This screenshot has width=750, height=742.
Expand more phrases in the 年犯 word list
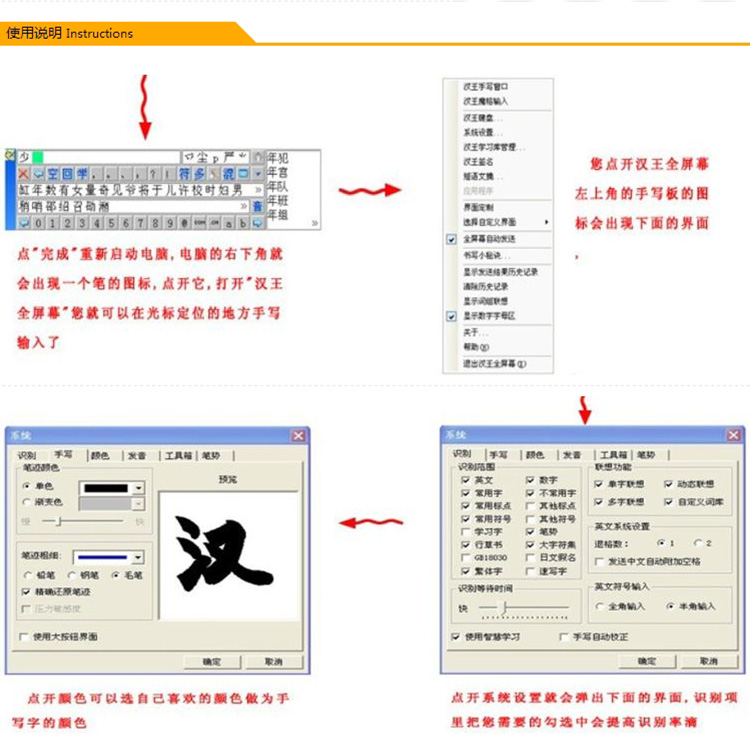[x=315, y=223]
